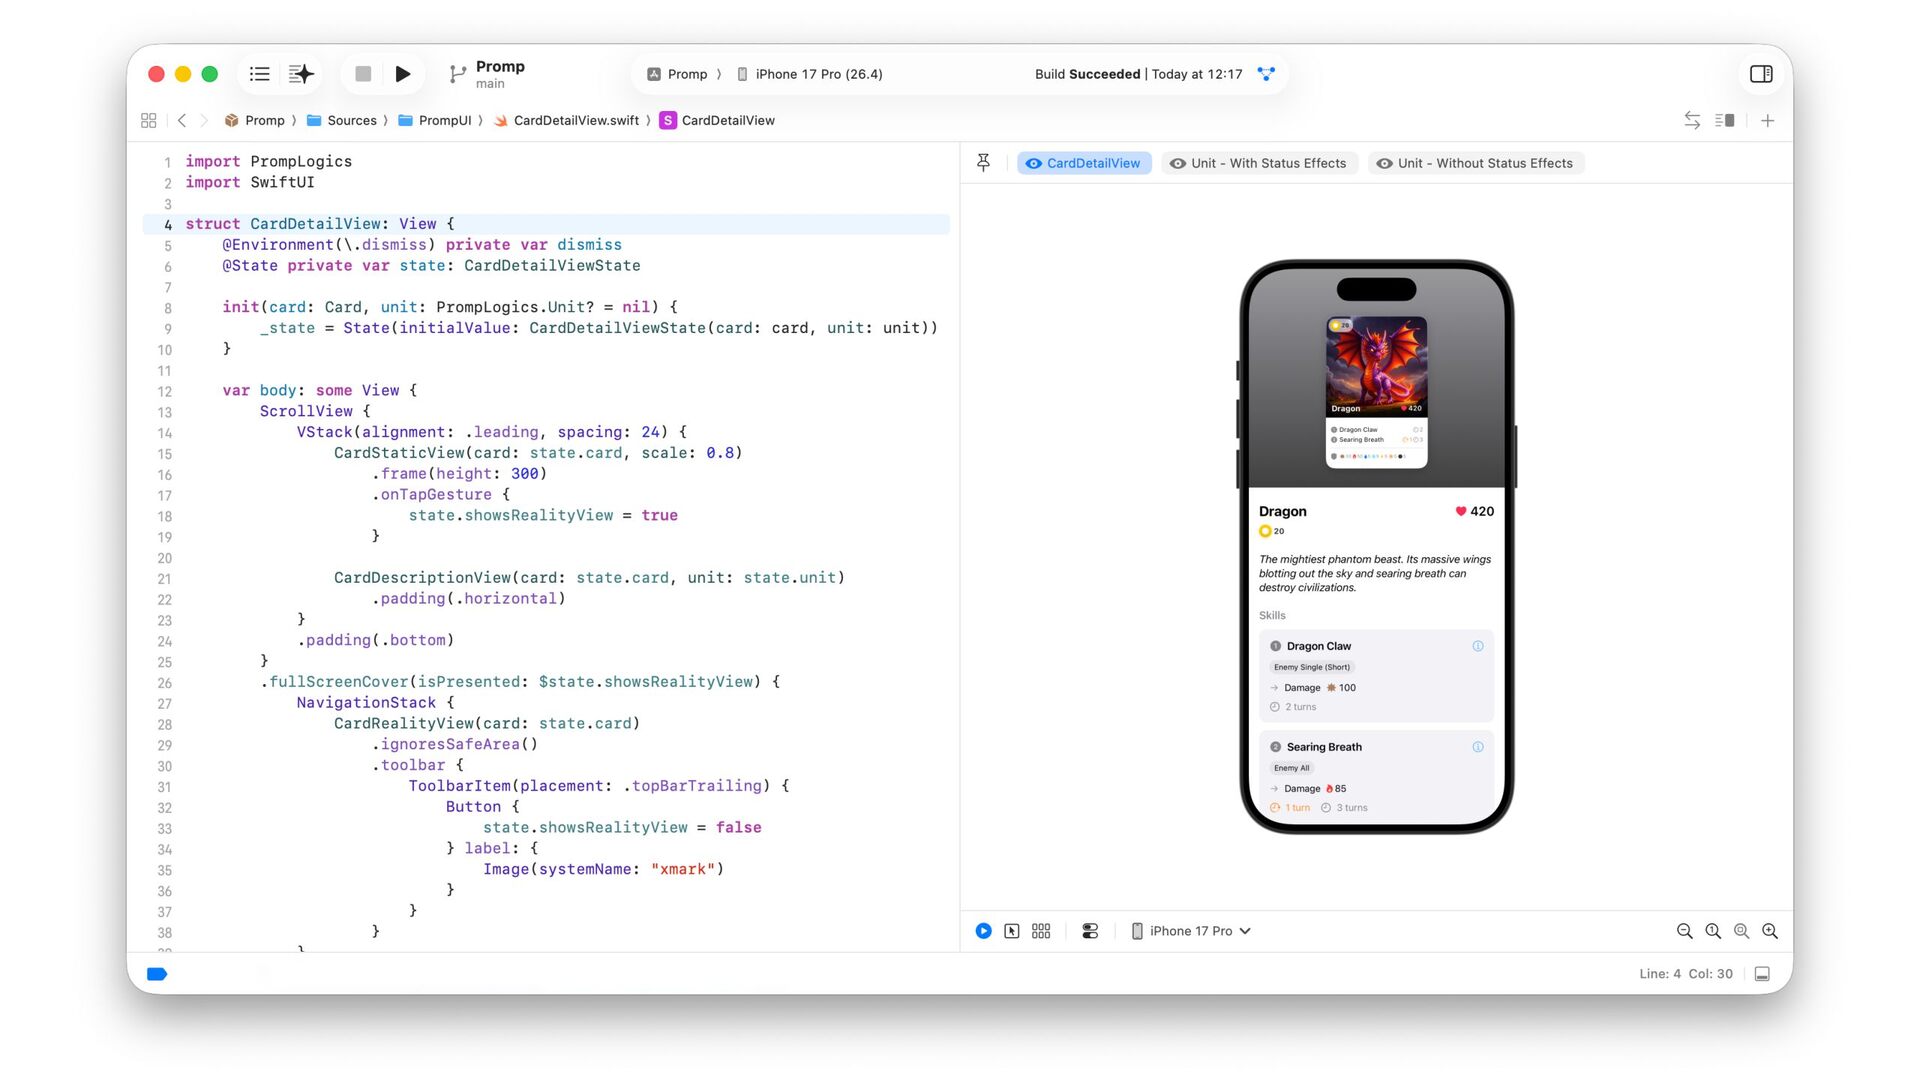The image size is (1920, 1080).
Task: Open the editor options menu icon
Action: tap(1724, 120)
